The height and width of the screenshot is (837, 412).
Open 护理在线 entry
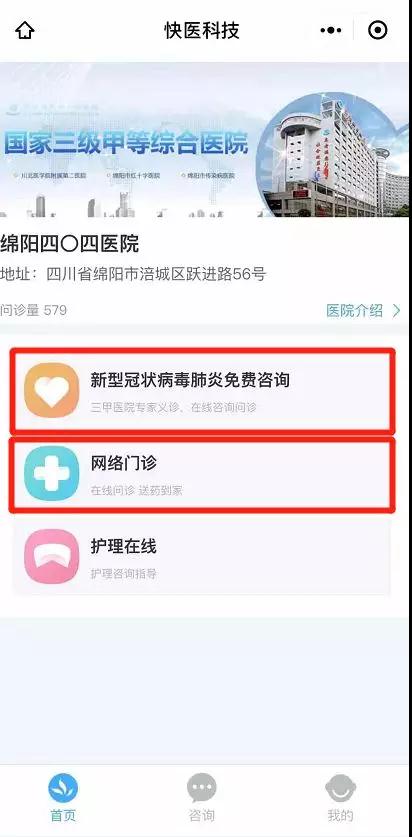coord(202,556)
